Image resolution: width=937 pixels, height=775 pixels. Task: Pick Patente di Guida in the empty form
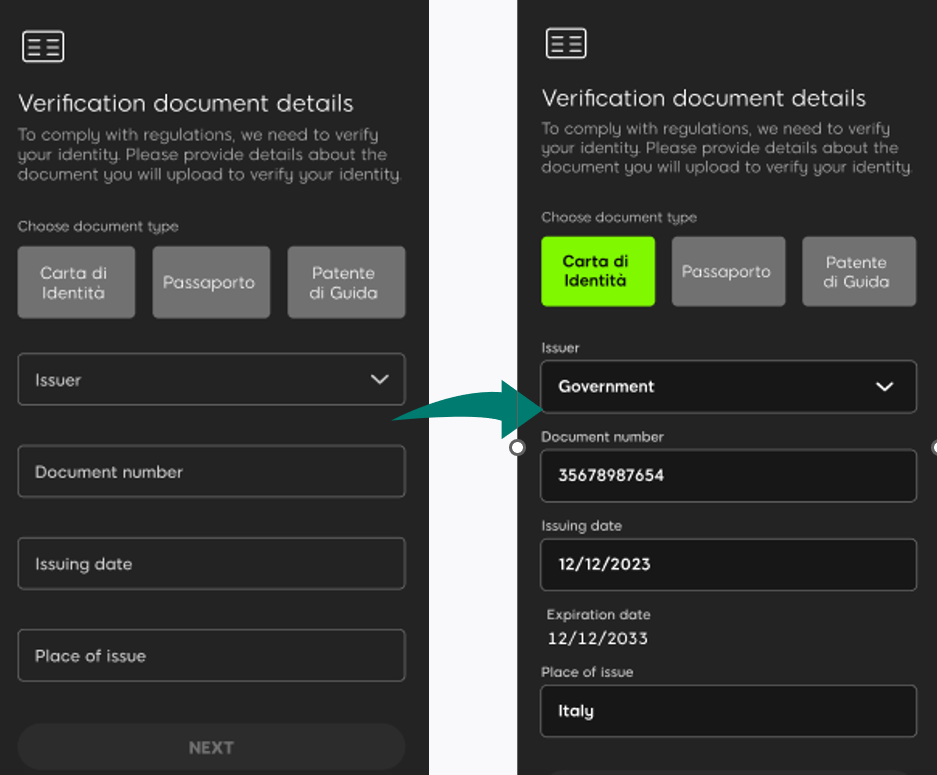coord(346,282)
